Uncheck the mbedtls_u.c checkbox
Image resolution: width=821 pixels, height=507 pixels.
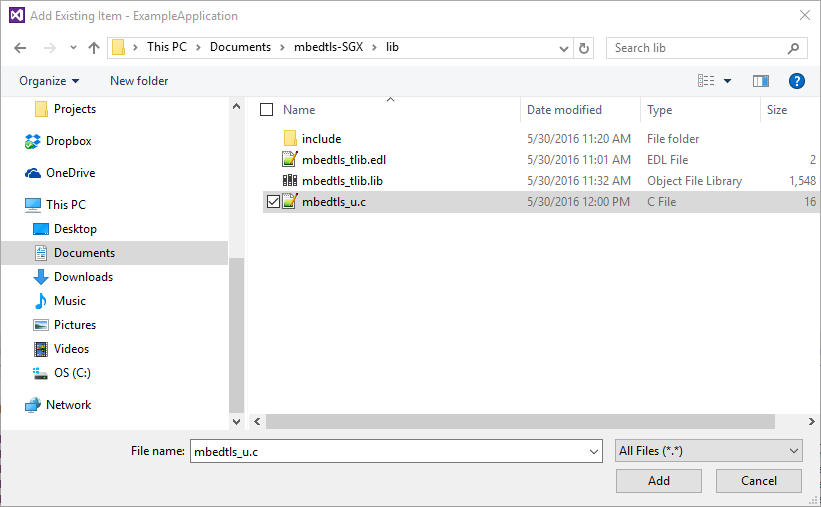click(x=273, y=202)
